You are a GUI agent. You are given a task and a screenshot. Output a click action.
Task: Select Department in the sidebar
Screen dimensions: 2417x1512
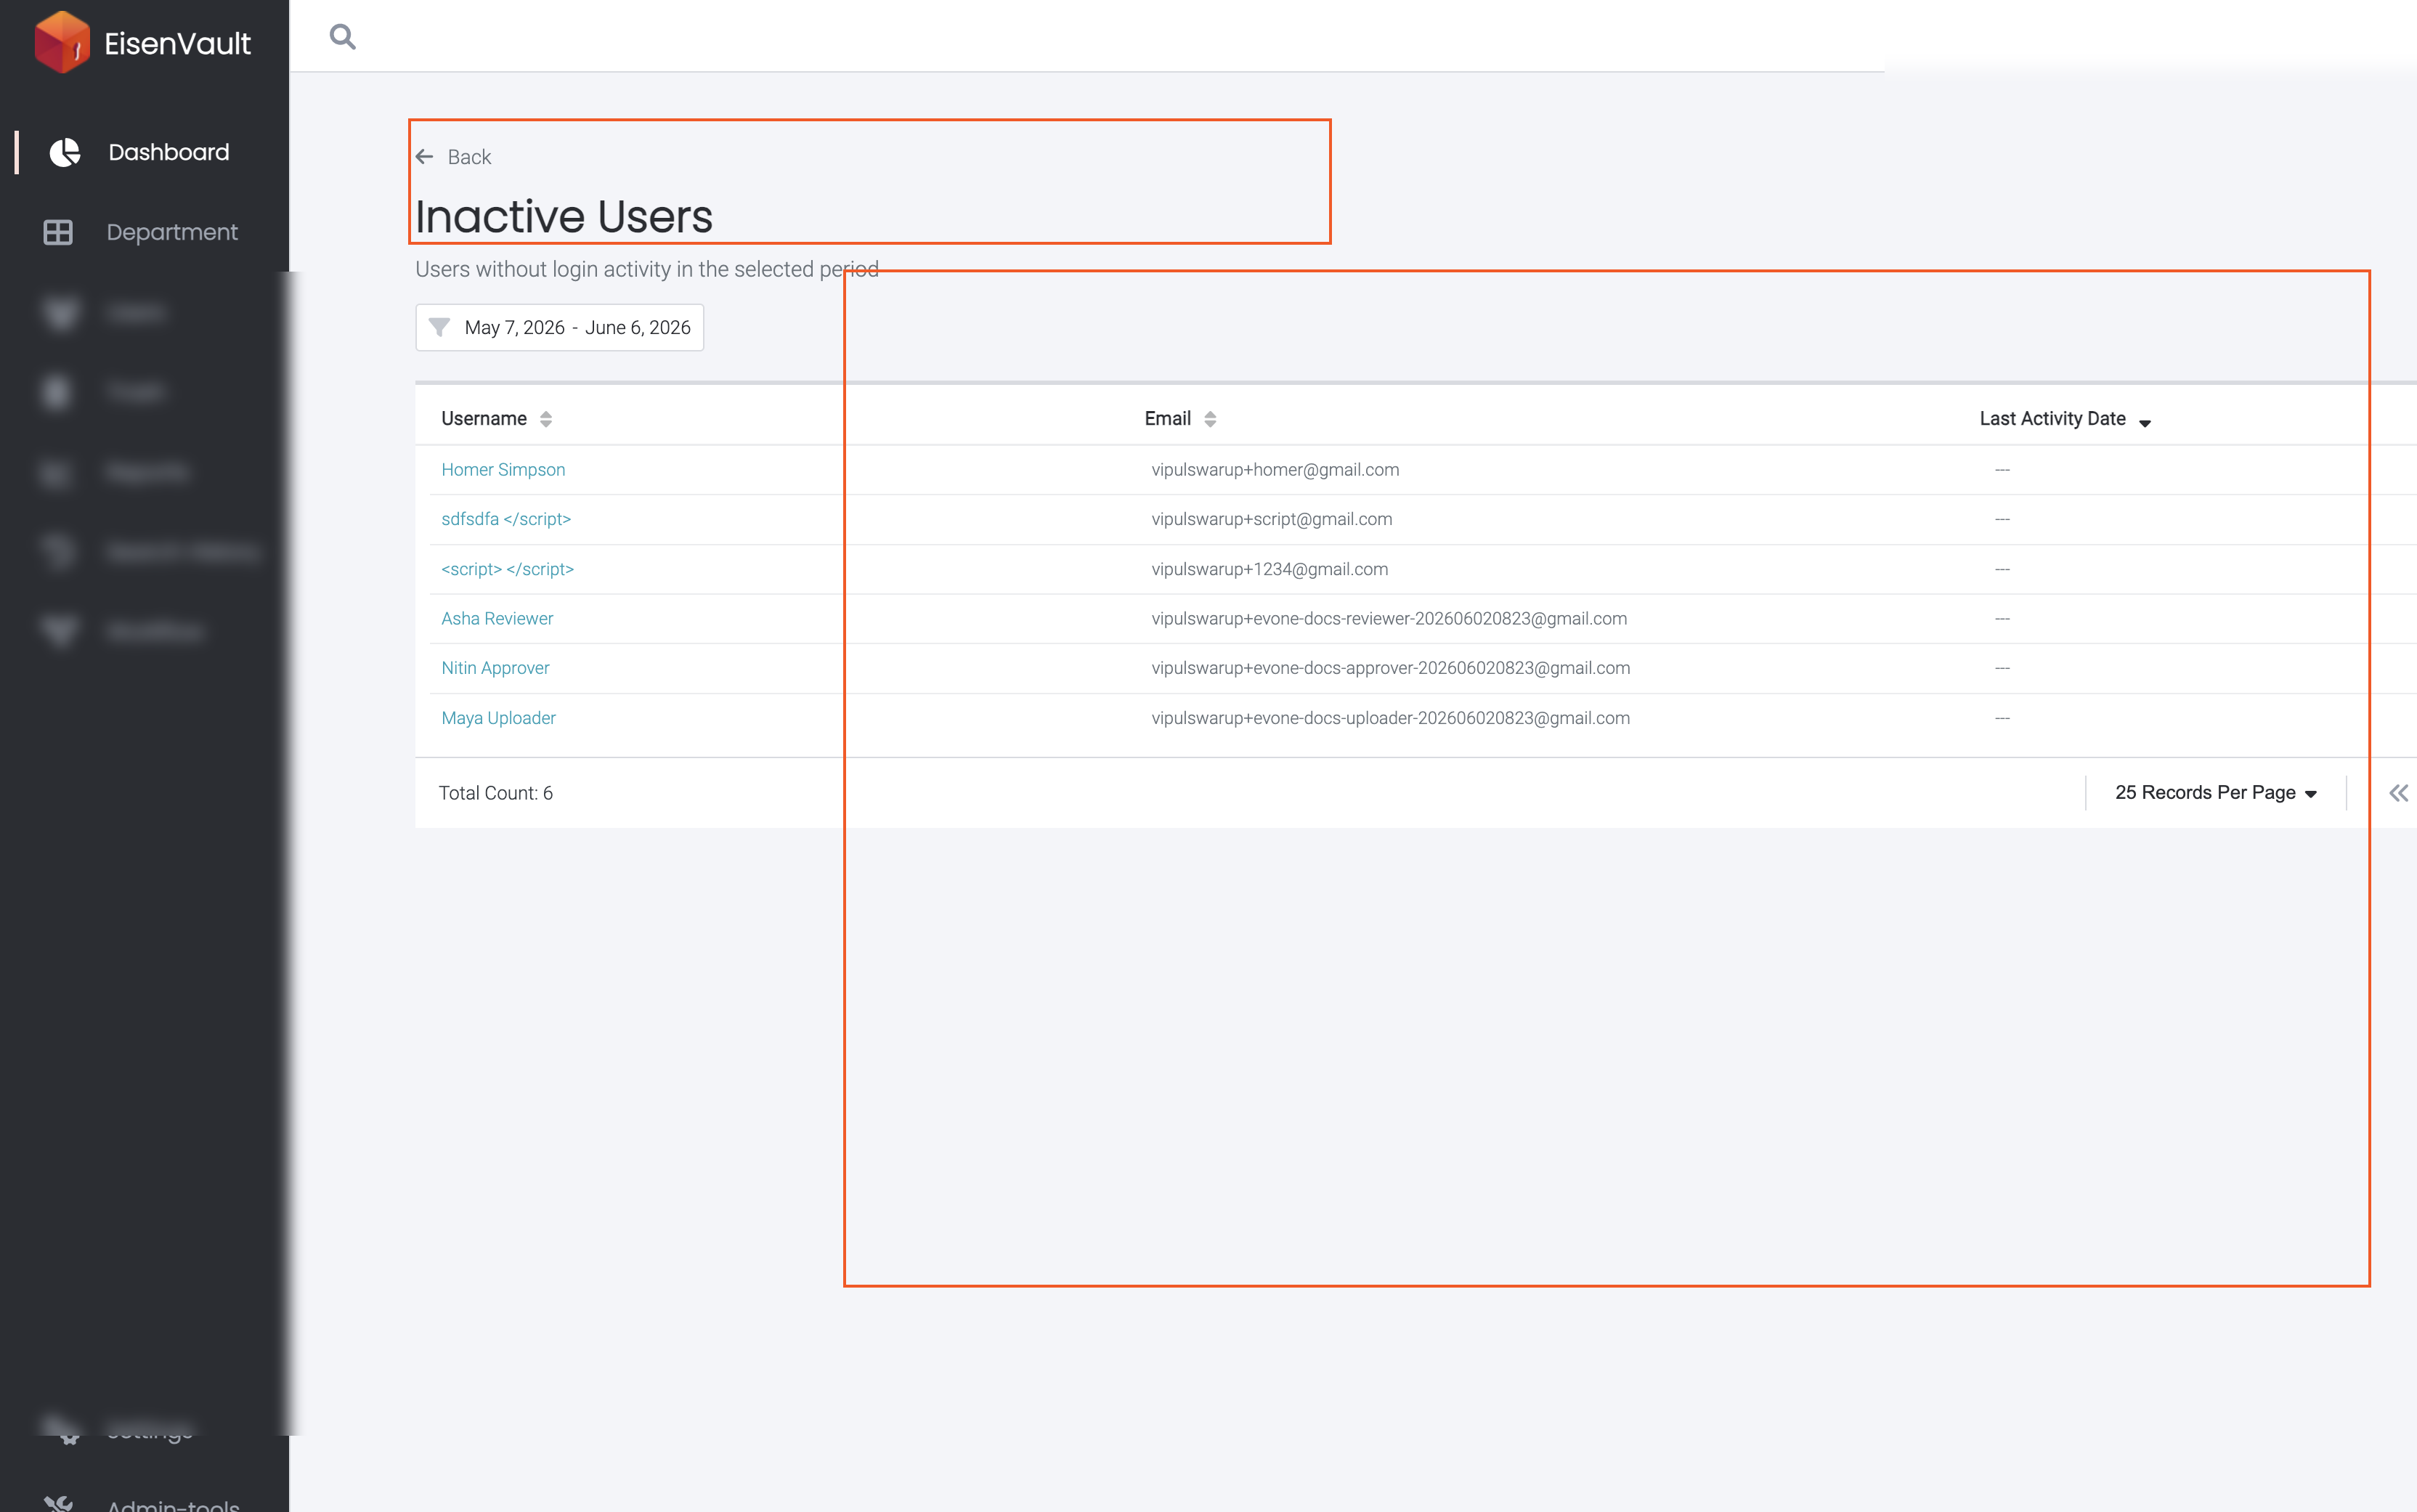(x=172, y=232)
